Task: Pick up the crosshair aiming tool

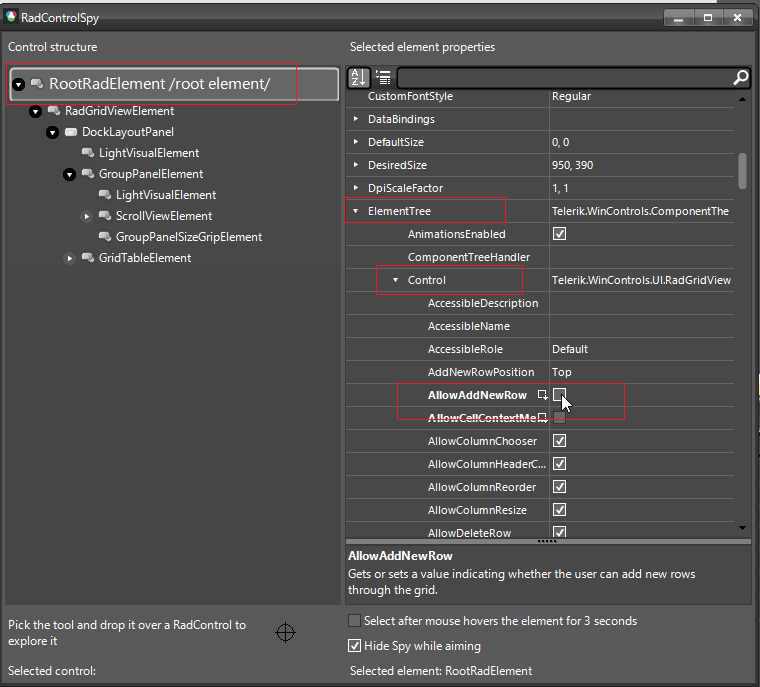Action: click(285, 632)
